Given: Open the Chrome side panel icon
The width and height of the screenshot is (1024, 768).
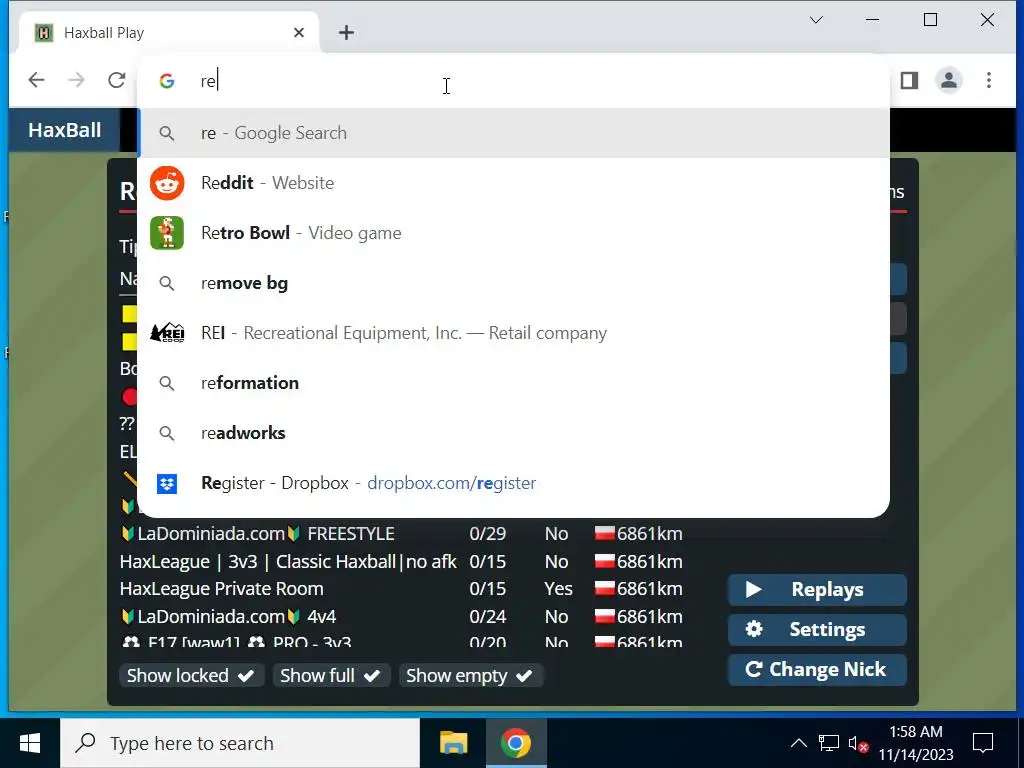Looking at the screenshot, I should 909,80.
